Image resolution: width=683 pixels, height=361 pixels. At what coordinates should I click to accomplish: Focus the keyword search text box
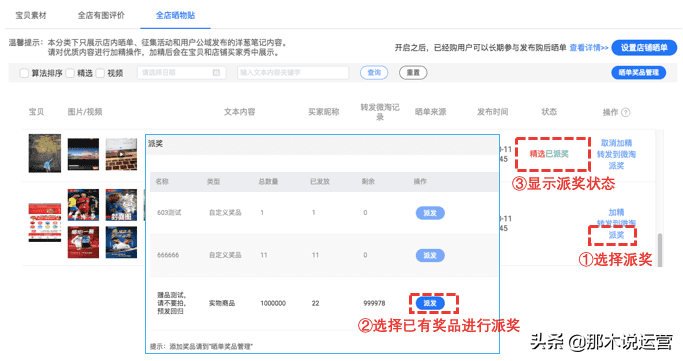(x=293, y=73)
